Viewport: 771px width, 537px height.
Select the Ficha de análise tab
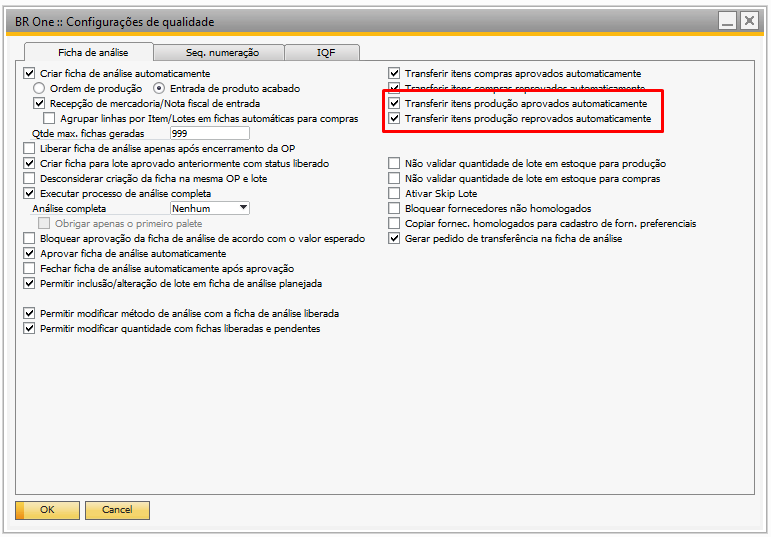pos(89,52)
